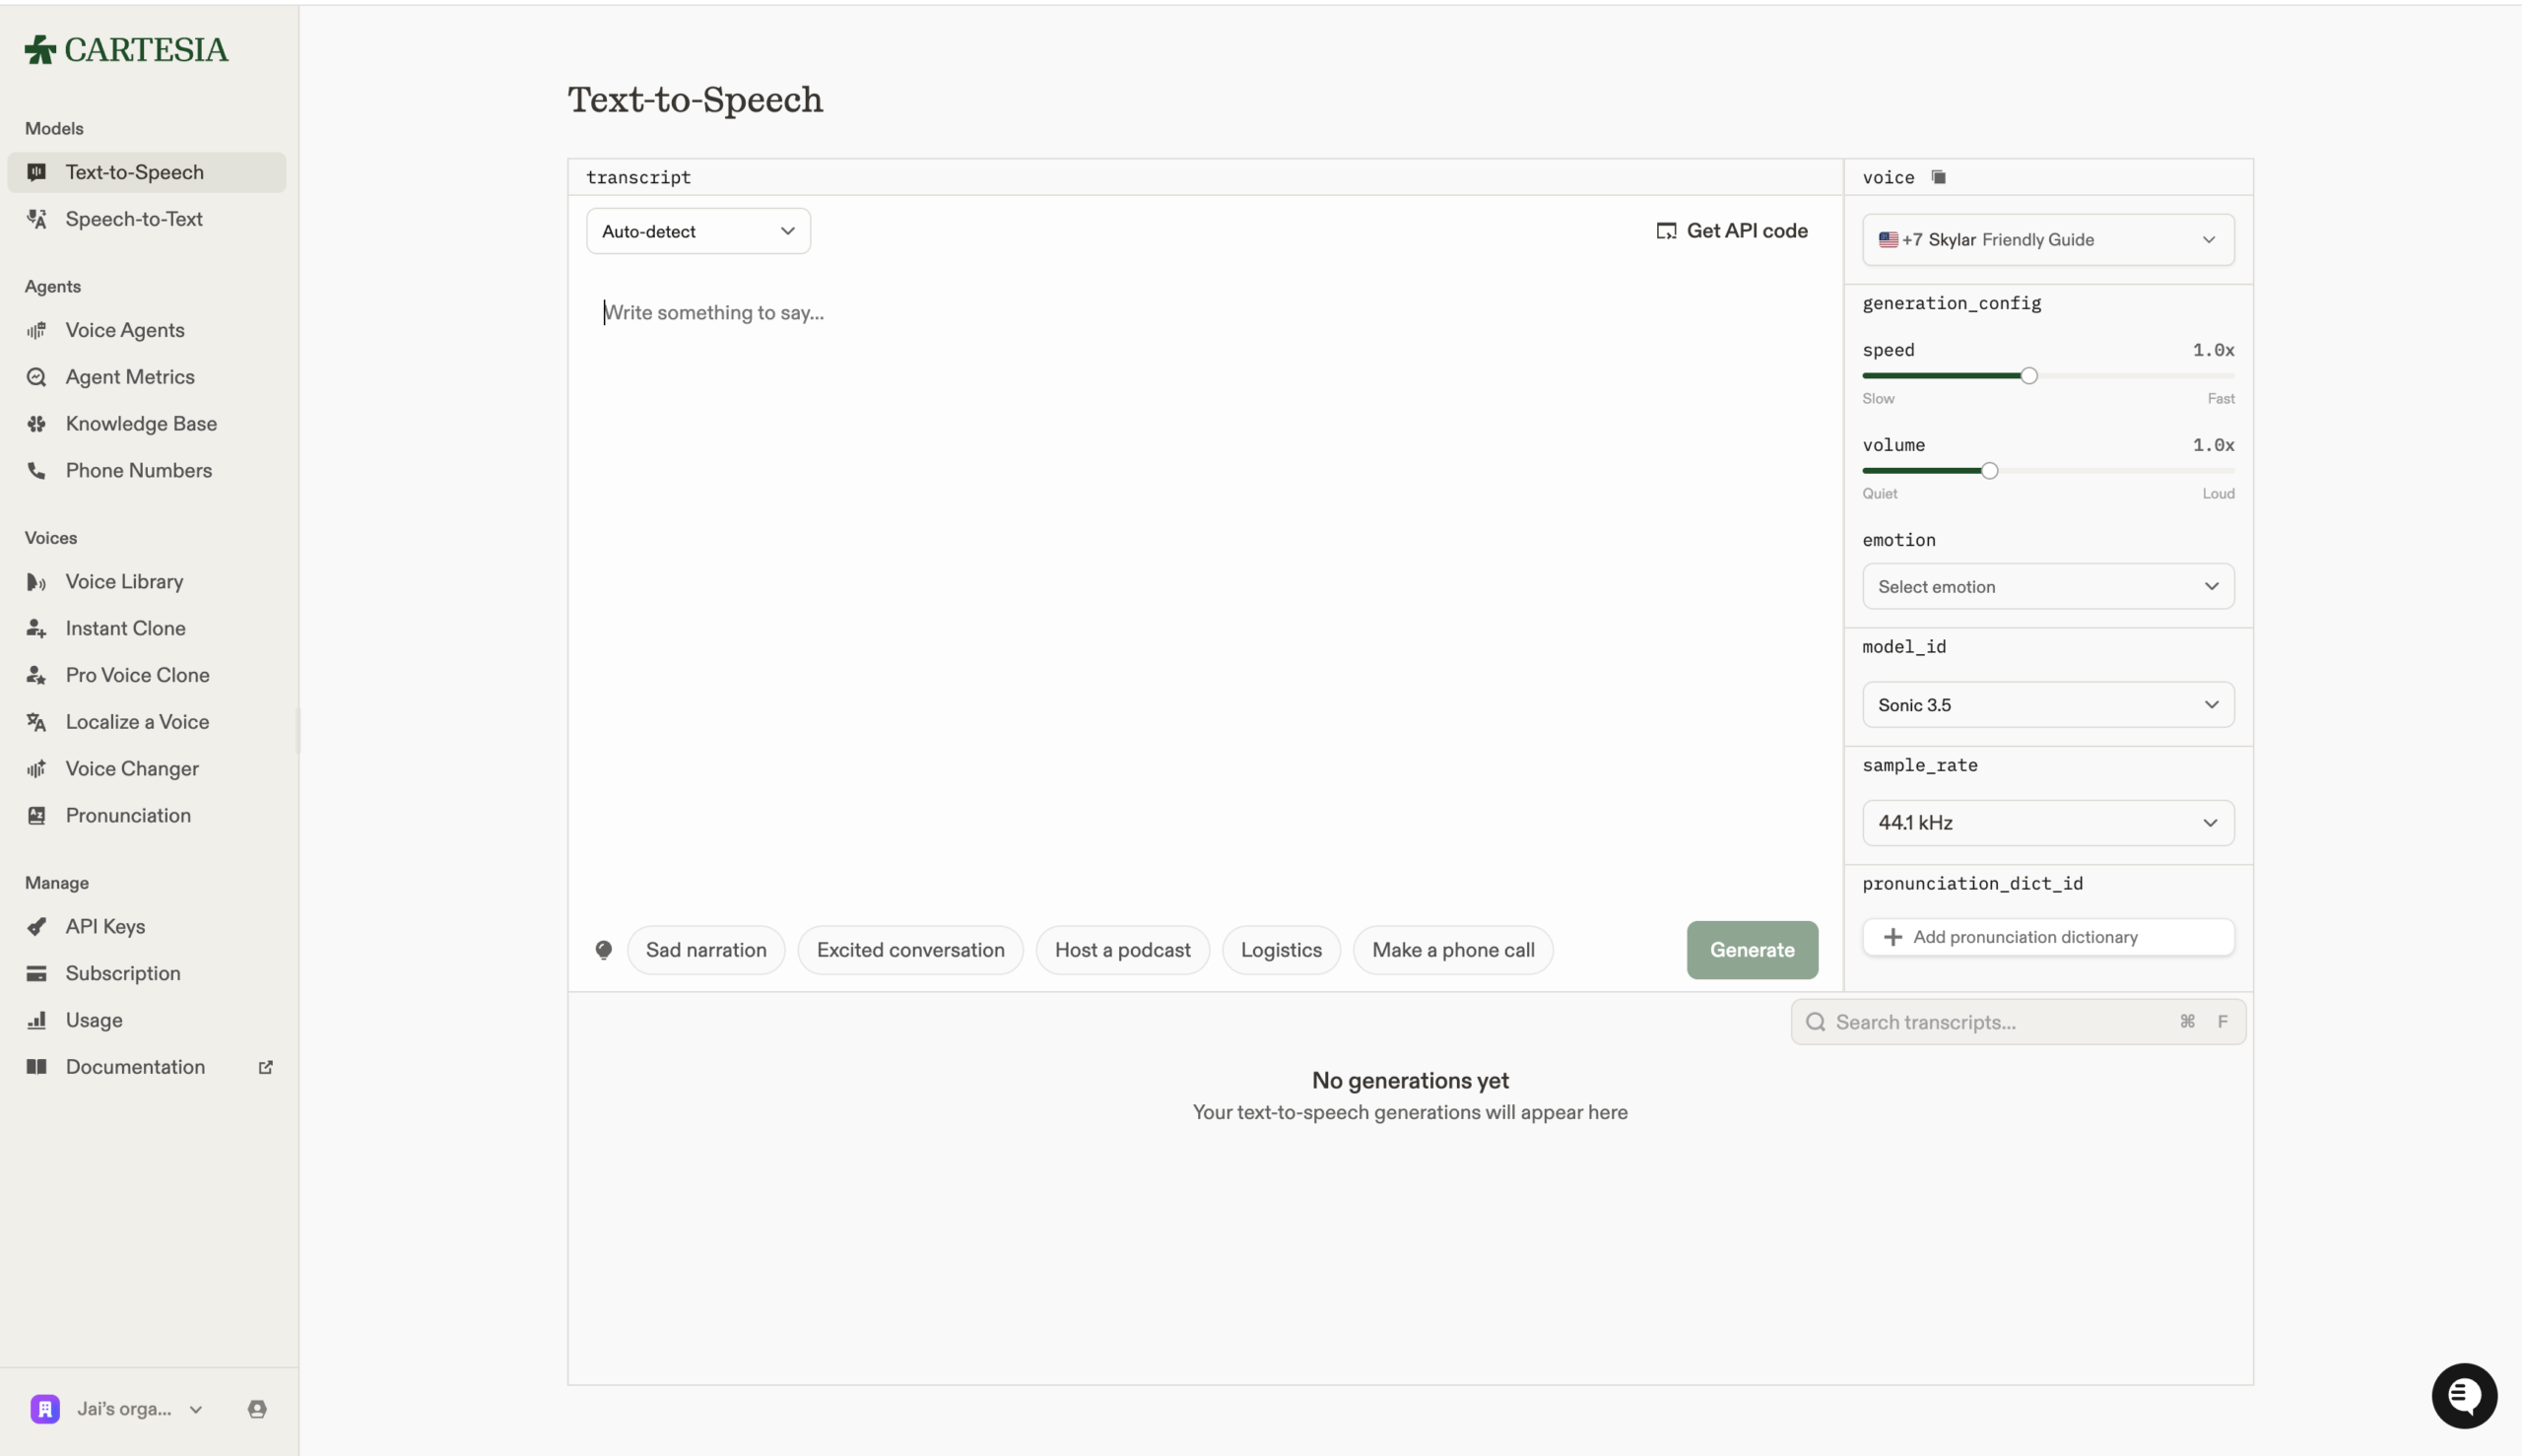
Task: Open the Auto-detect language dropdown
Action: tap(698, 231)
